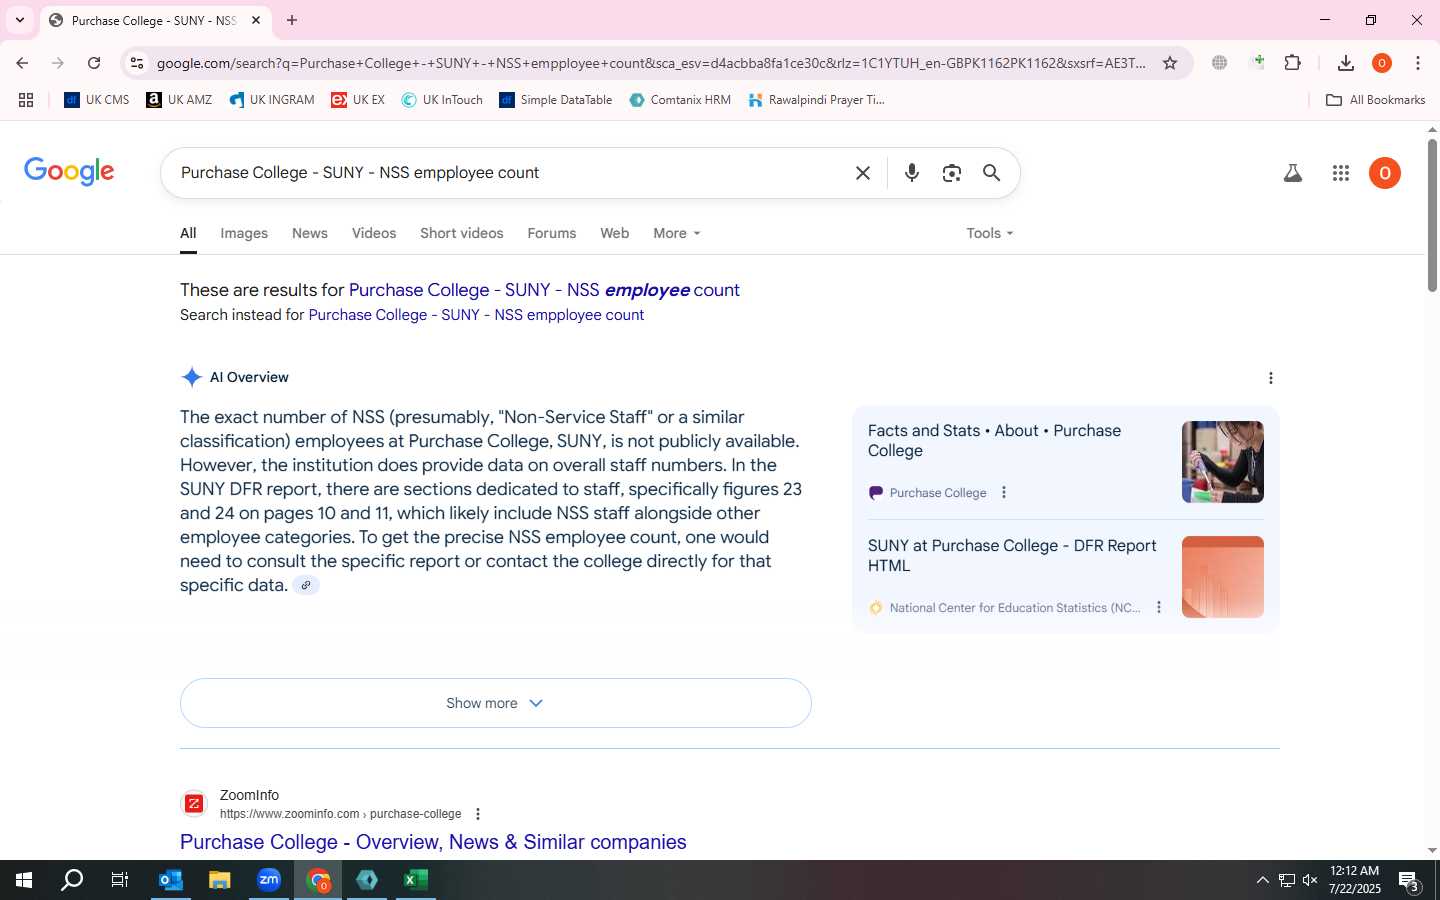Open UK CMS bookmark

pos(97,100)
